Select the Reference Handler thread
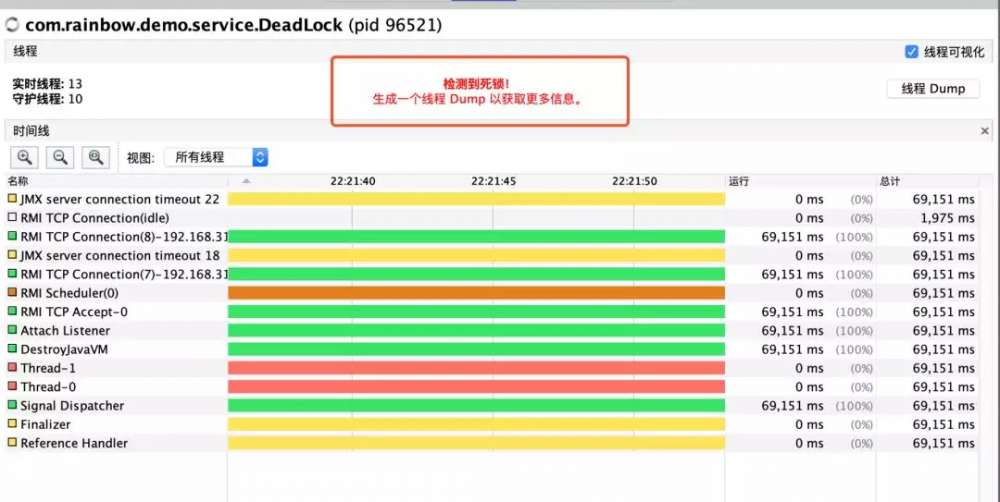This screenshot has width=1000, height=502. 491,443
